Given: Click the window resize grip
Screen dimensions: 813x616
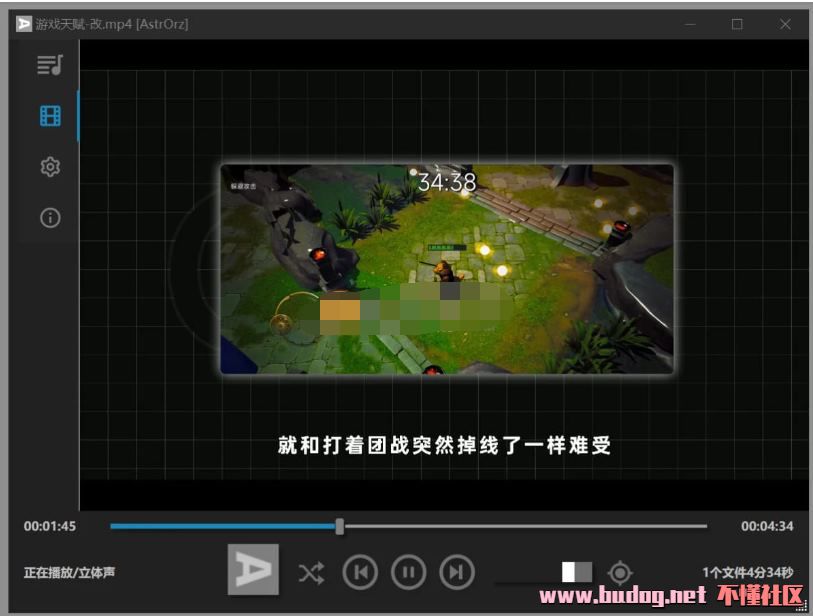Looking at the screenshot, I should 802,607.
